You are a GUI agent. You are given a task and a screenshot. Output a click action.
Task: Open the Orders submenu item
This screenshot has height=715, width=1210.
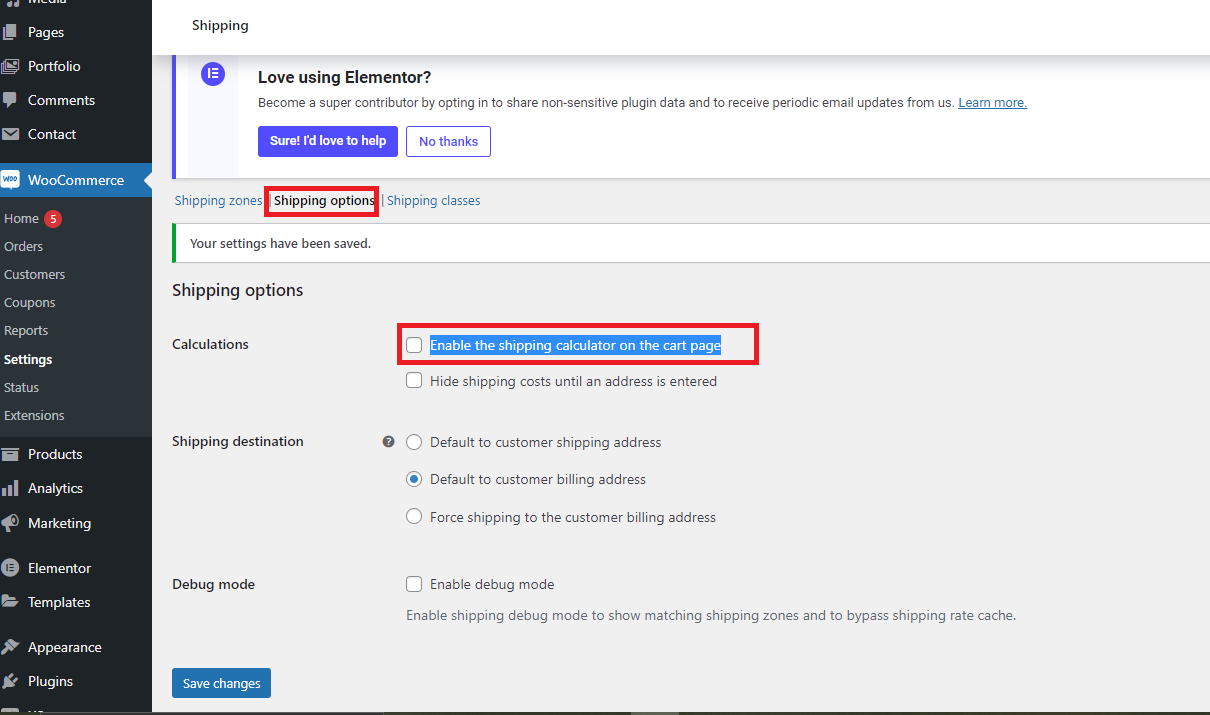pyautogui.click(x=23, y=246)
